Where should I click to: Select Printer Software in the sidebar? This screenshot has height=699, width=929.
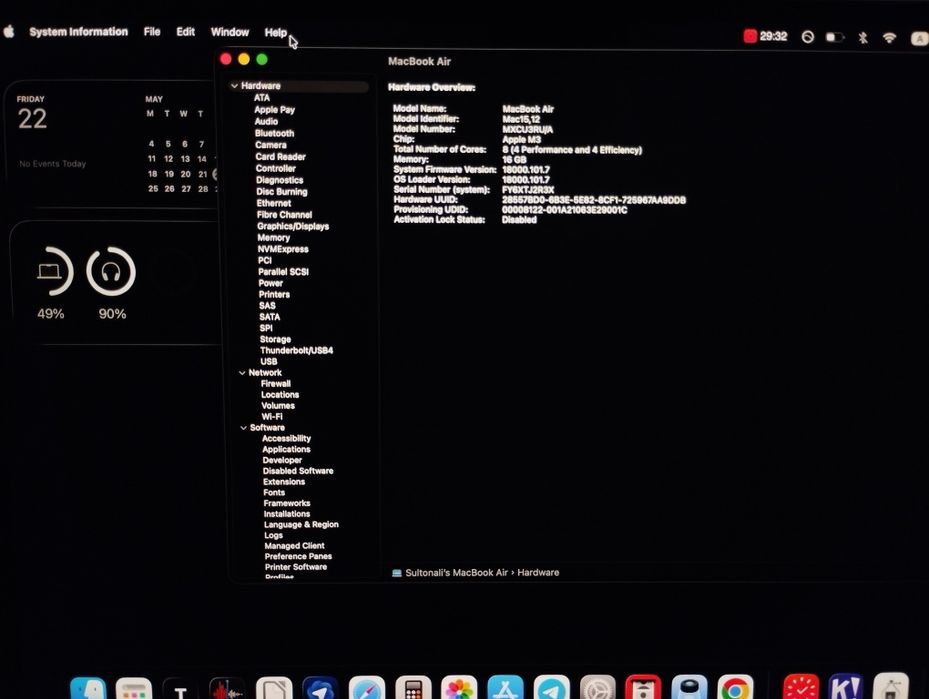click(296, 567)
